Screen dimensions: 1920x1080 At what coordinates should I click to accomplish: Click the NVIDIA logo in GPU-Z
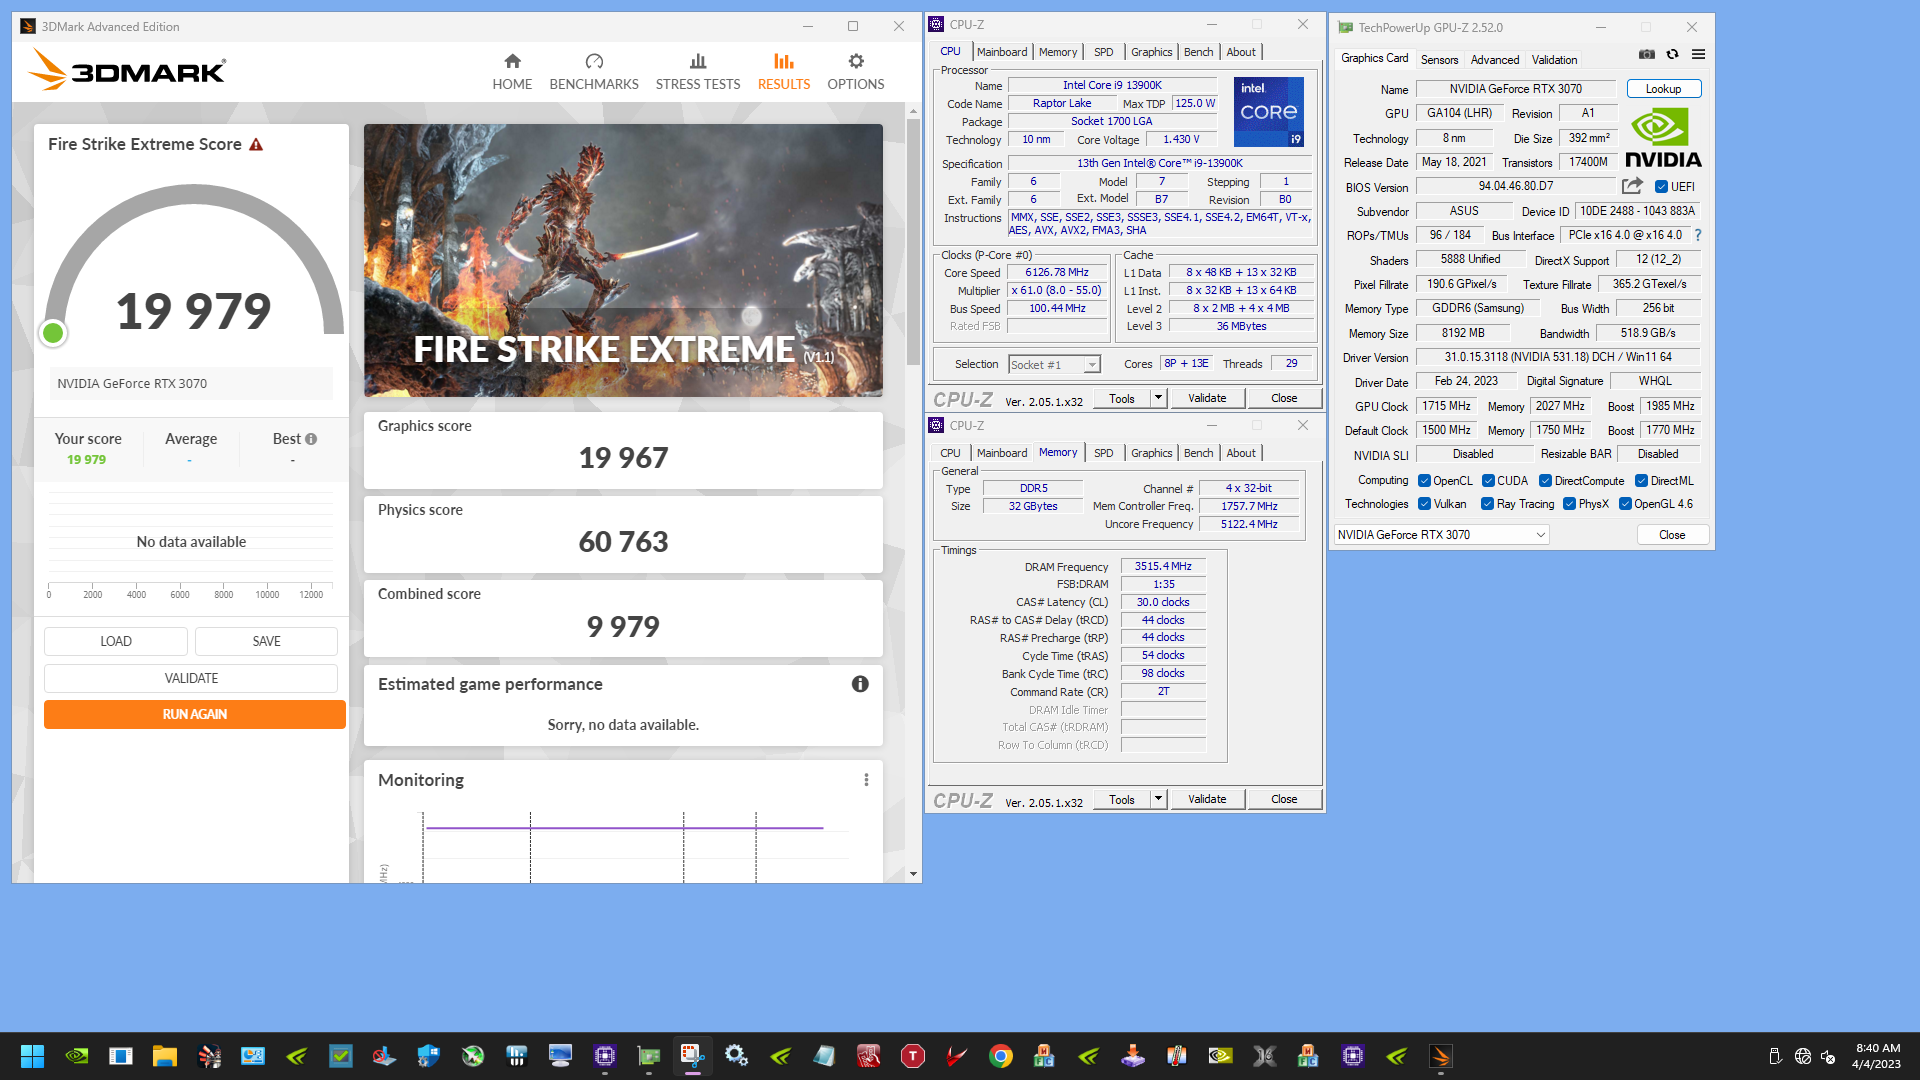click(x=1663, y=138)
